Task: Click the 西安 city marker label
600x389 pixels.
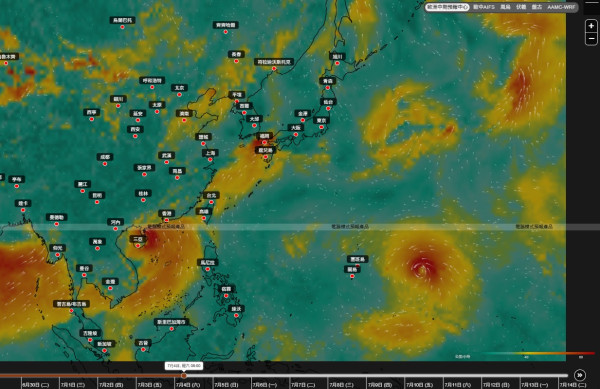Action: point(135,129)
